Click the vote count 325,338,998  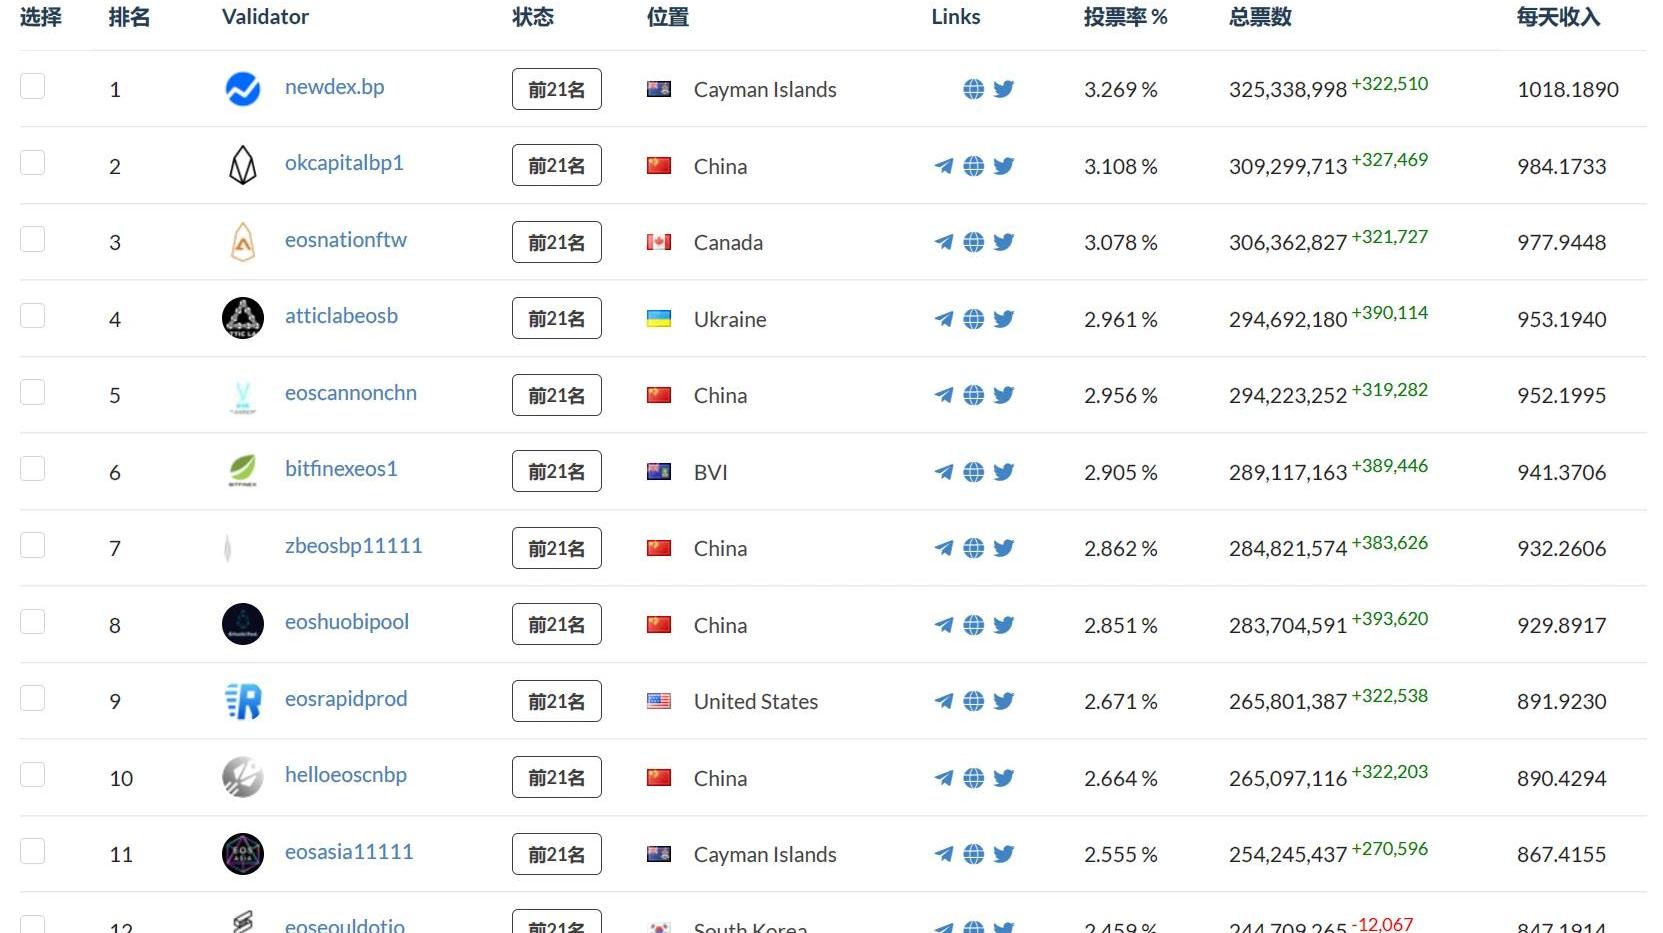pos(1288,90)
